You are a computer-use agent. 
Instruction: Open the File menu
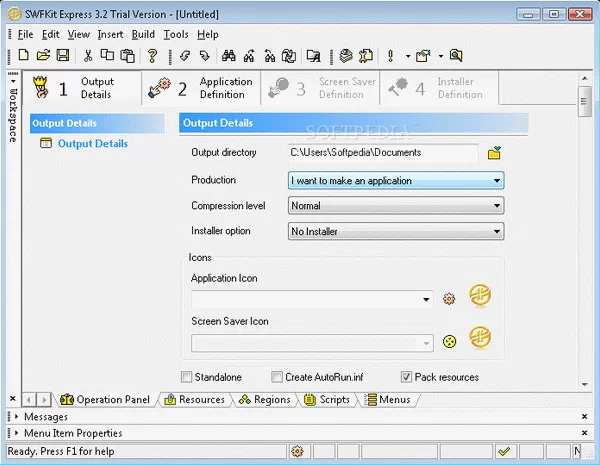tap(25, 34)
